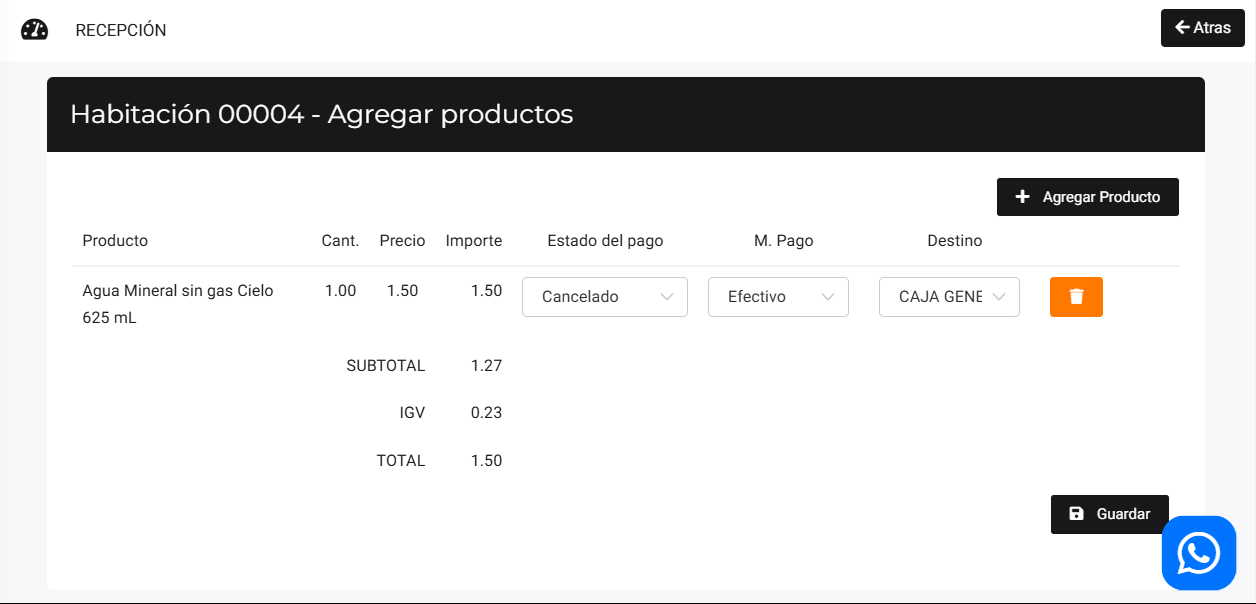Open the Cancelado payment status dropdown
The height and width of the screenshot is (604, 1256).
[604, 297]
